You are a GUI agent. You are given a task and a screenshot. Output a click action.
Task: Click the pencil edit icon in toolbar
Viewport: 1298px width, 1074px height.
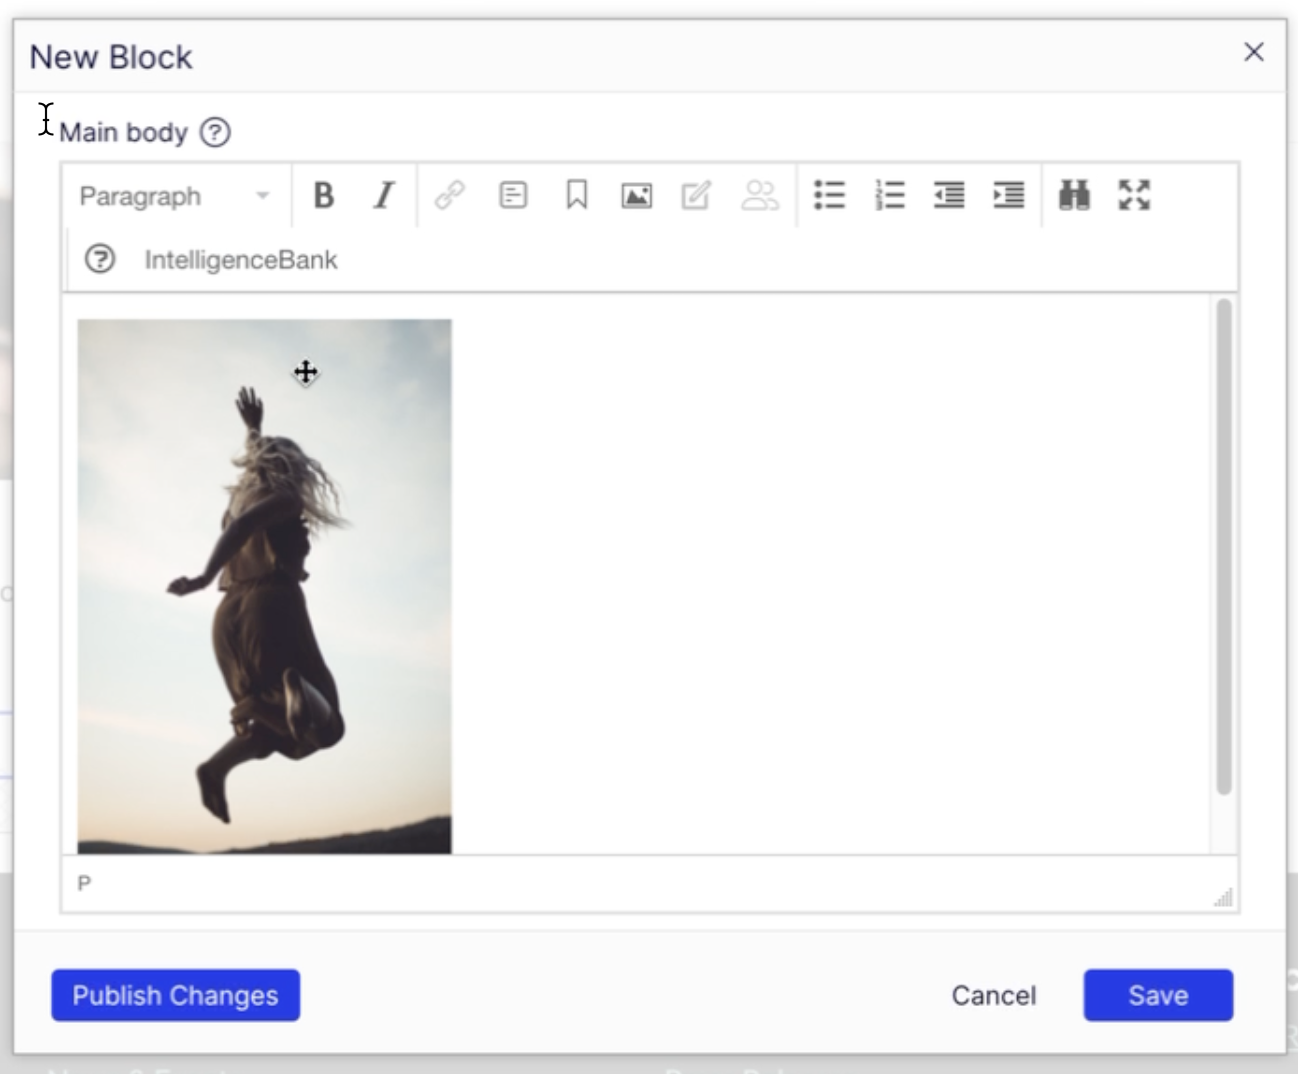696,195
